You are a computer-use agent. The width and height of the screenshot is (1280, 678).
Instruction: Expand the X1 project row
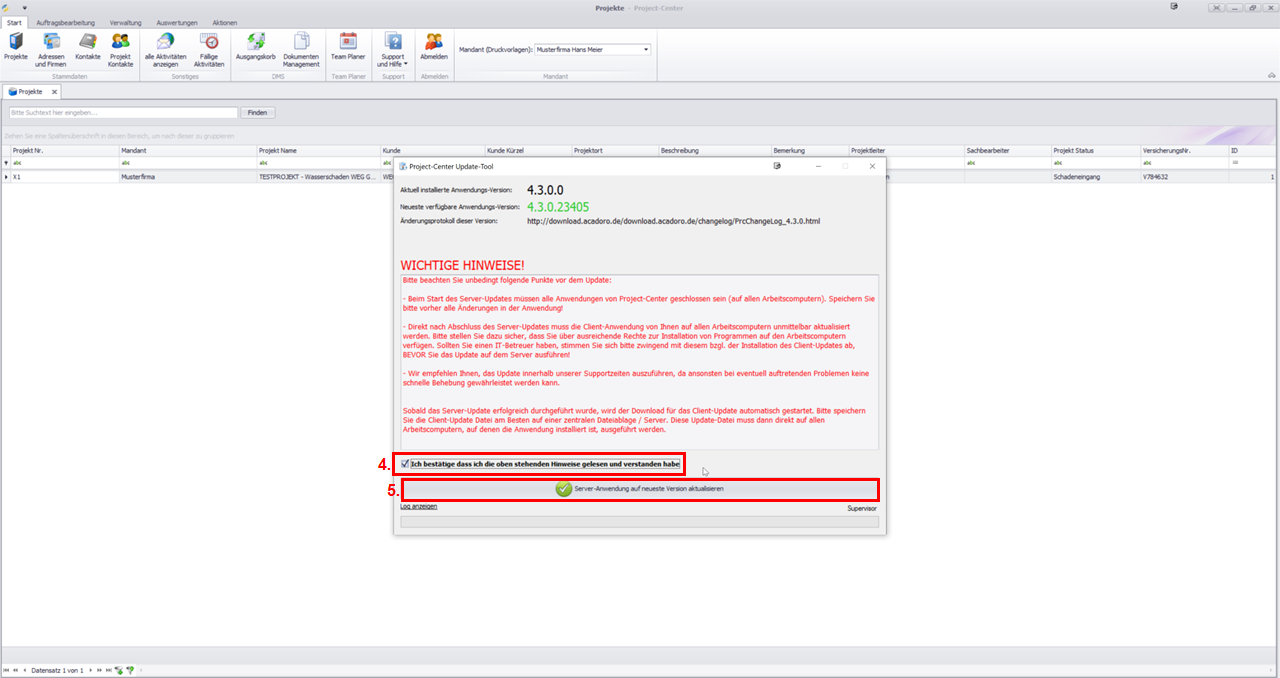(7, 177)
